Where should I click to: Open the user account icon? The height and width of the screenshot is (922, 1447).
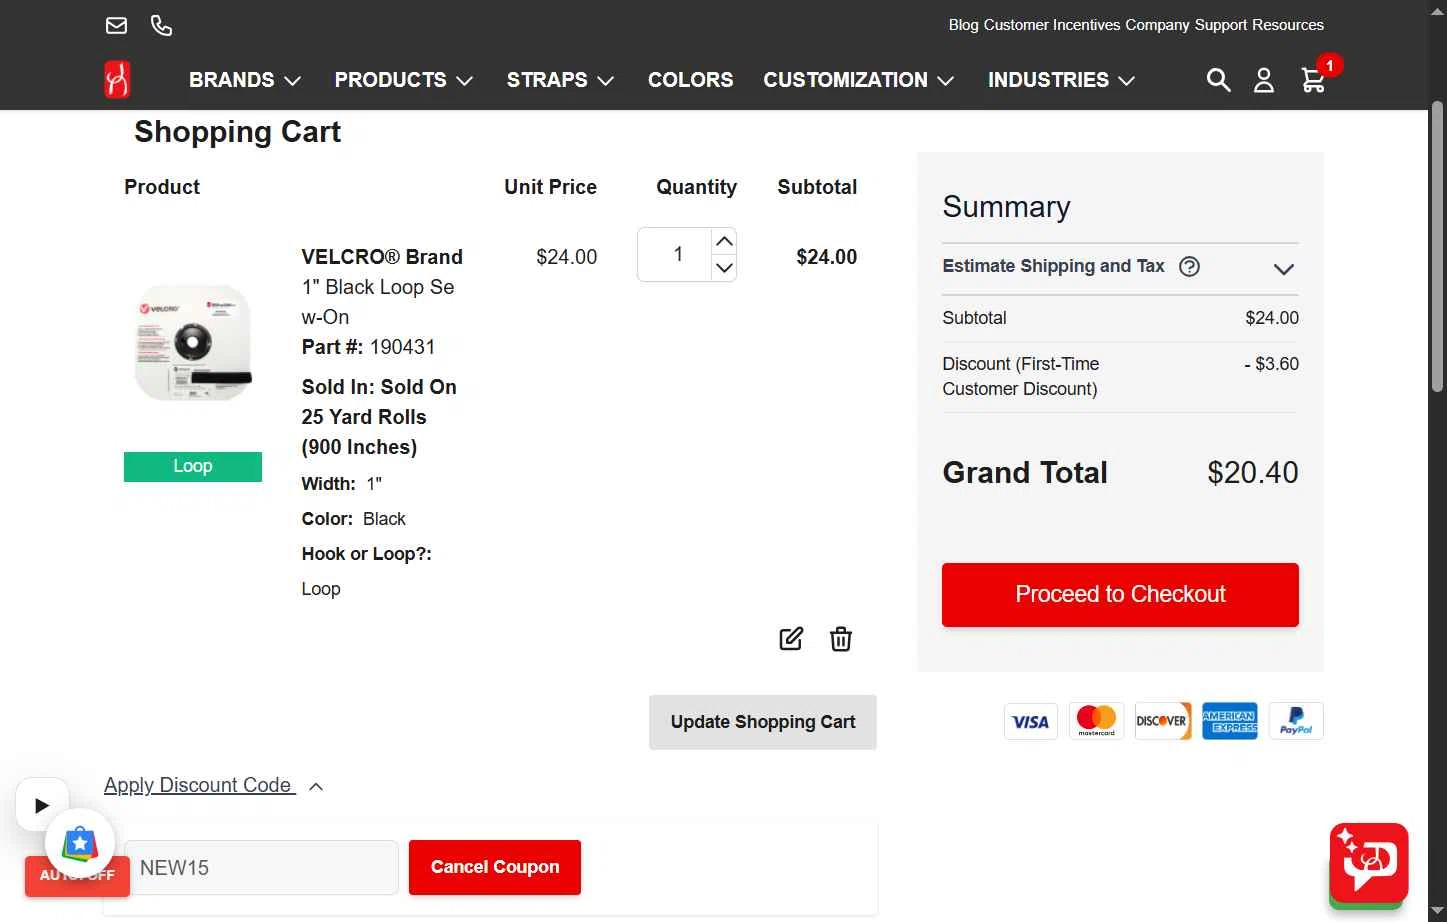click(x=1264, y=80)
